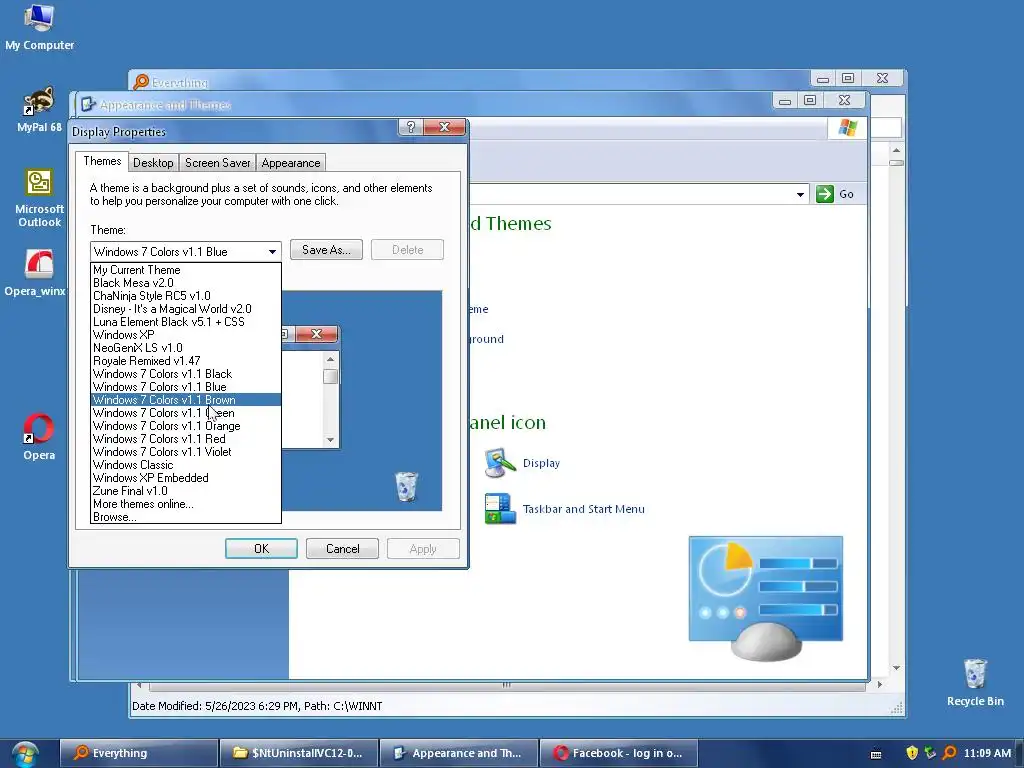Click the keyboard tray icon
This screenshot has width=1024, height=768.
876,754
